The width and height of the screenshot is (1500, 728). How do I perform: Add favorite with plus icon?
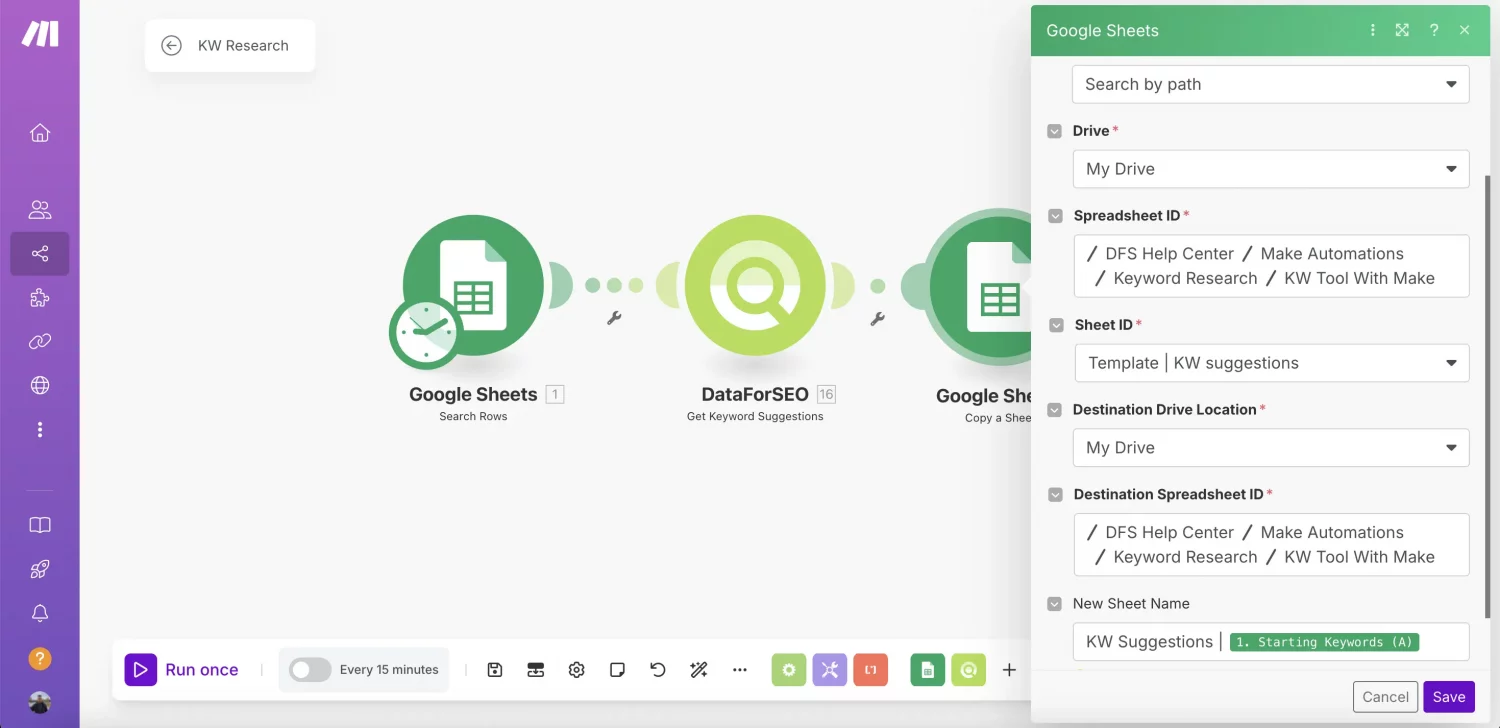click(1009, 670)
